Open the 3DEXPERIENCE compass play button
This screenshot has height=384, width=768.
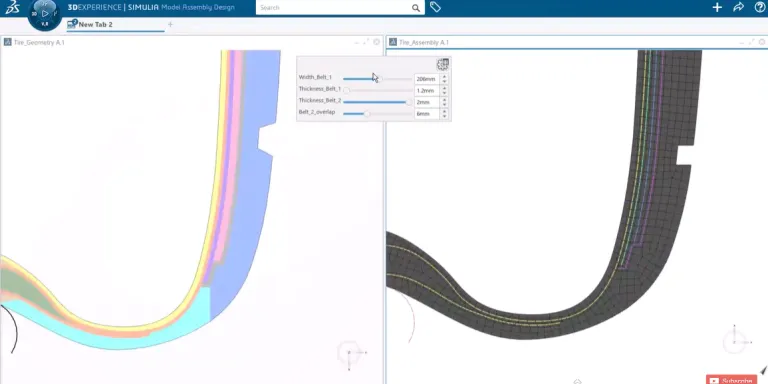click(45, 13)
